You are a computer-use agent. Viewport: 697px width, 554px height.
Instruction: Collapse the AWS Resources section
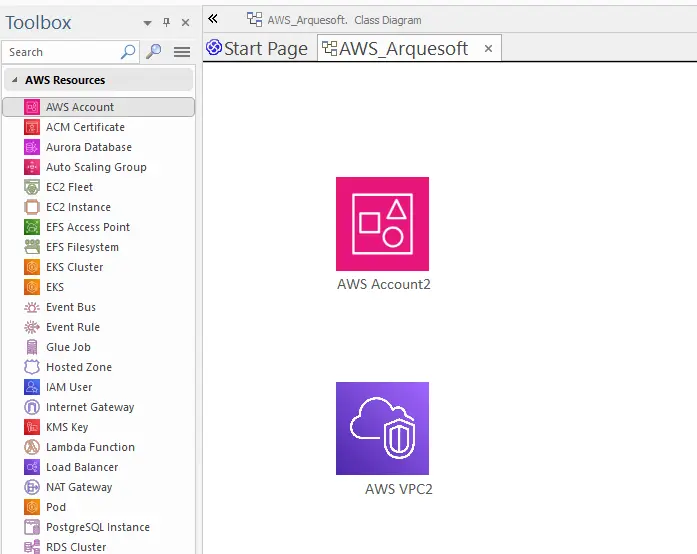pos(15,80)
